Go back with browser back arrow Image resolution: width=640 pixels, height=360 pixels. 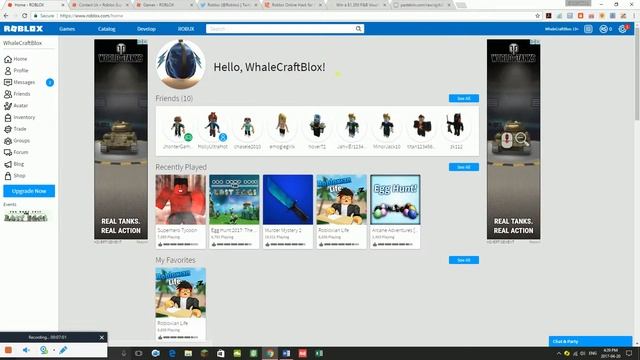click(x=6, y=16)
